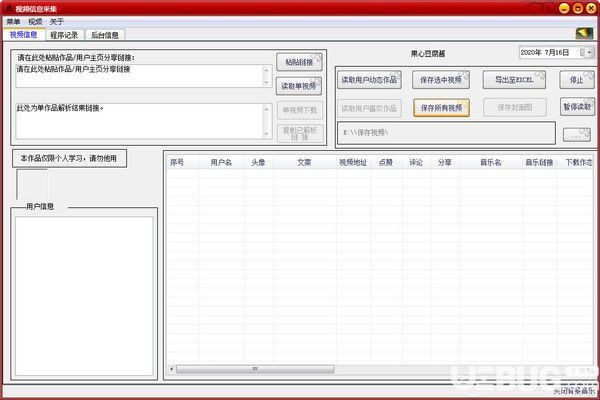600x400 pixels.
Task: Click the highlighted 保存所有视频 button
Action: tap(441, 108)
